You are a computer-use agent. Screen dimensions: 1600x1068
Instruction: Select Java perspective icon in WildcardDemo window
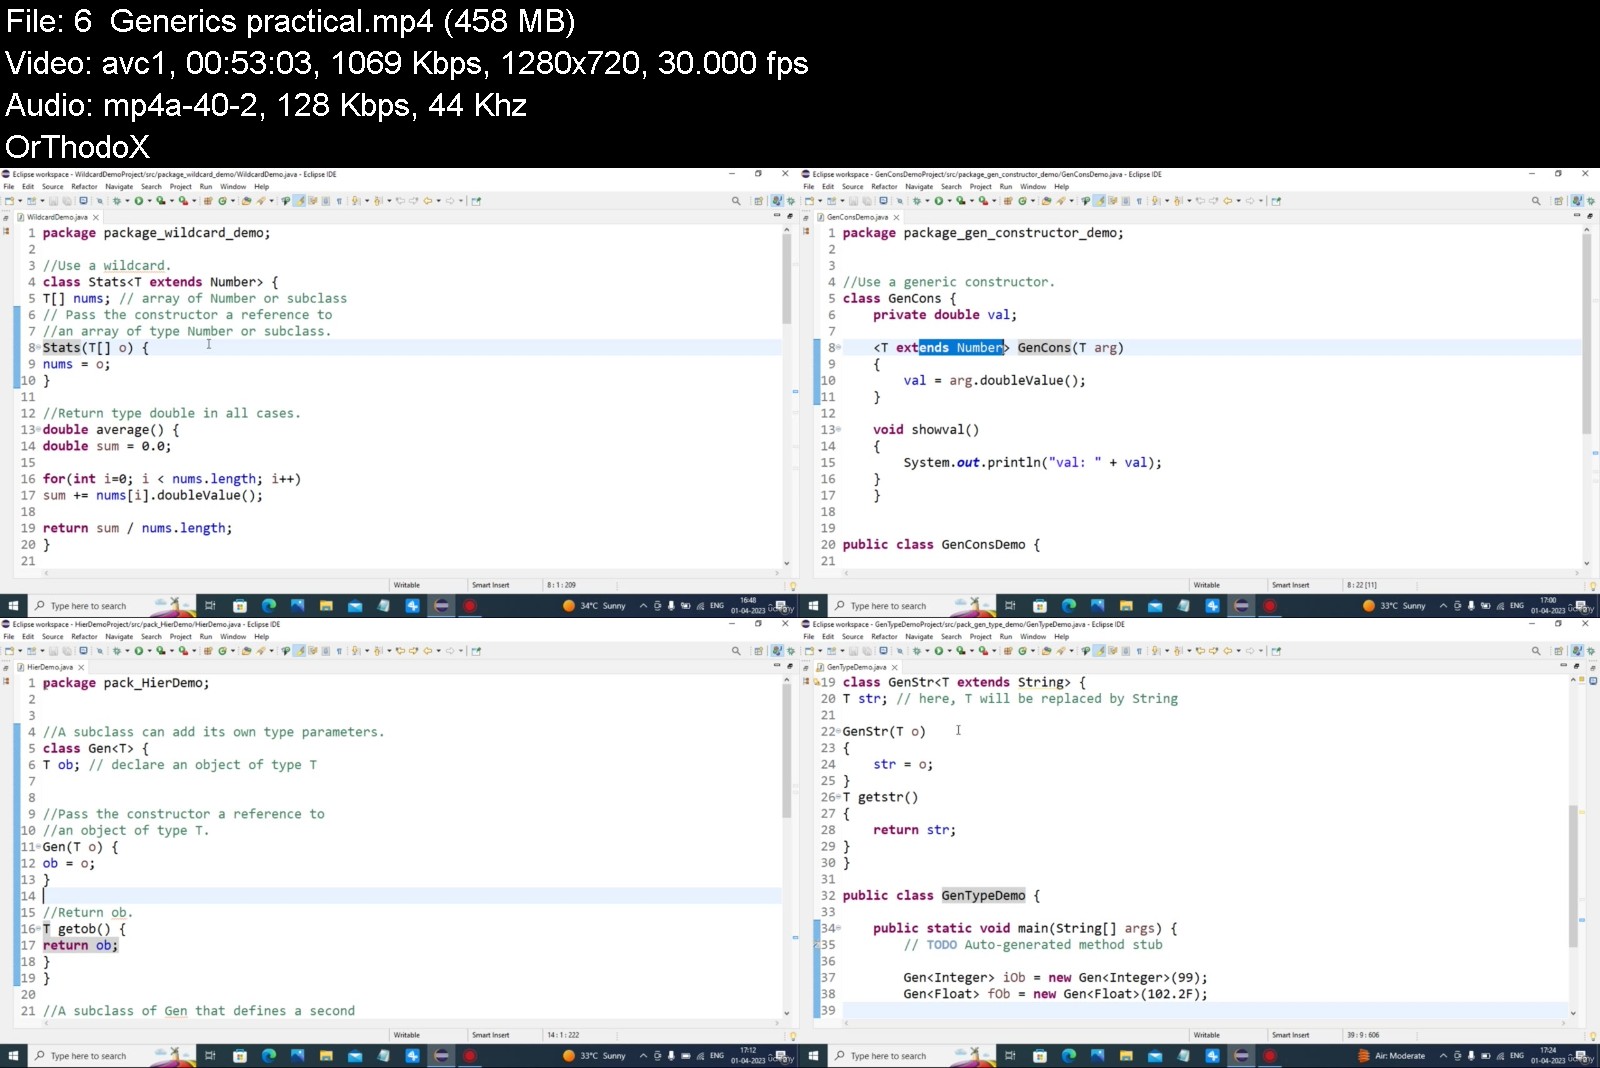[777, 200]
